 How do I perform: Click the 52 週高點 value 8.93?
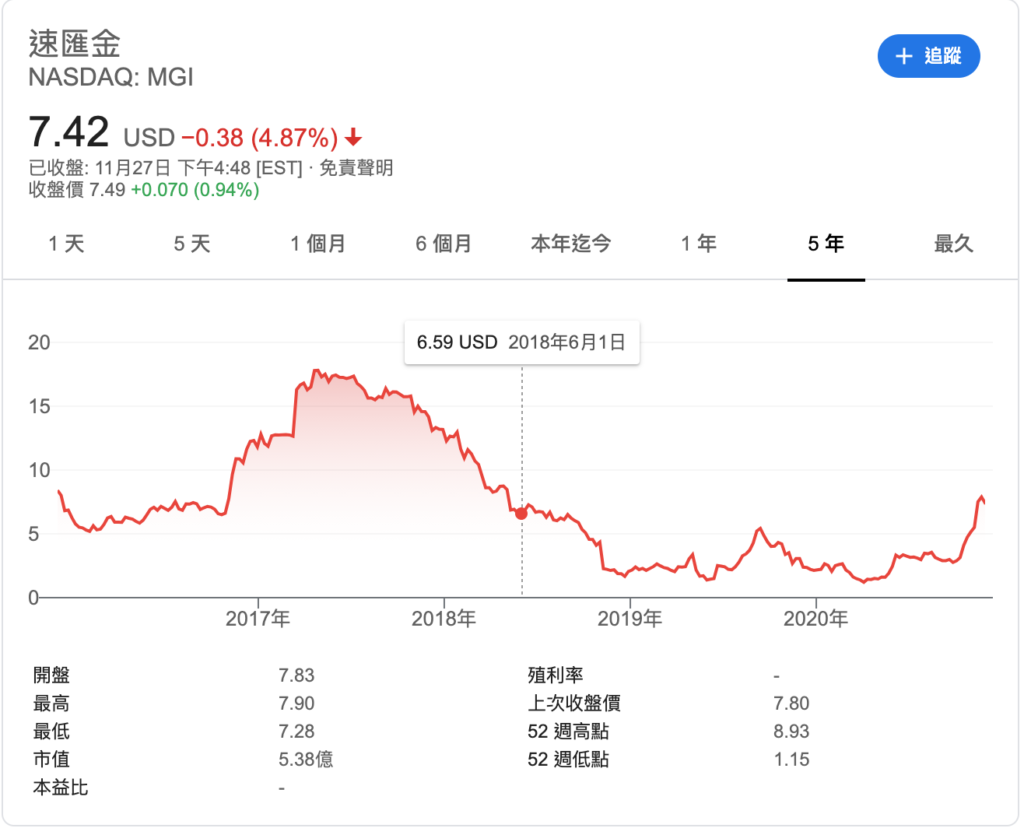pos(792,731)
